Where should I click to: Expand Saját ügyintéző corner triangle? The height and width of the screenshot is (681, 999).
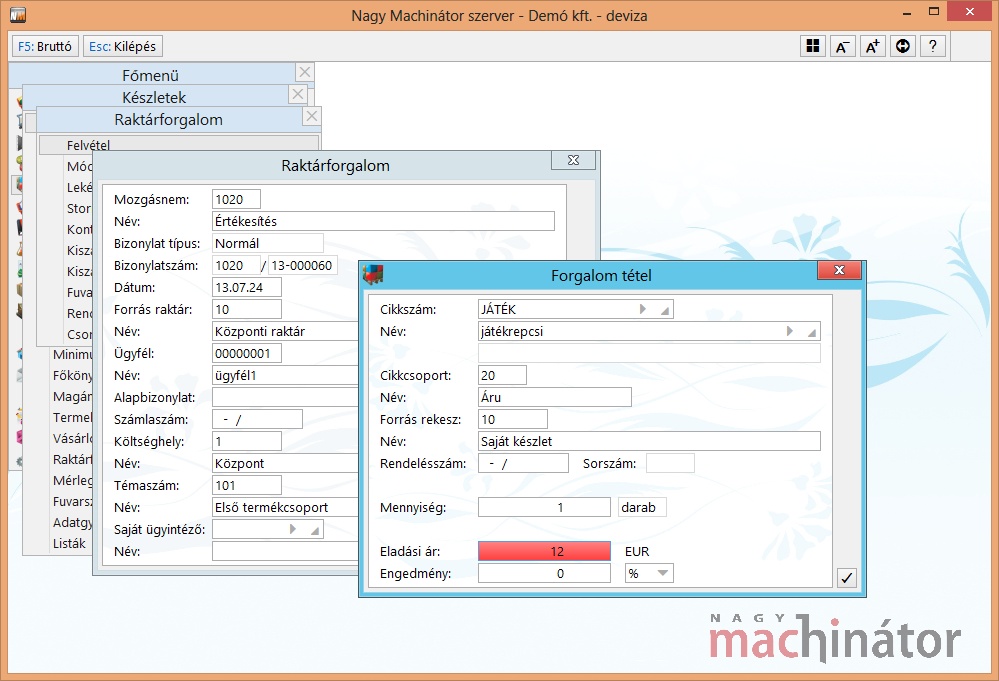point(315,531)
